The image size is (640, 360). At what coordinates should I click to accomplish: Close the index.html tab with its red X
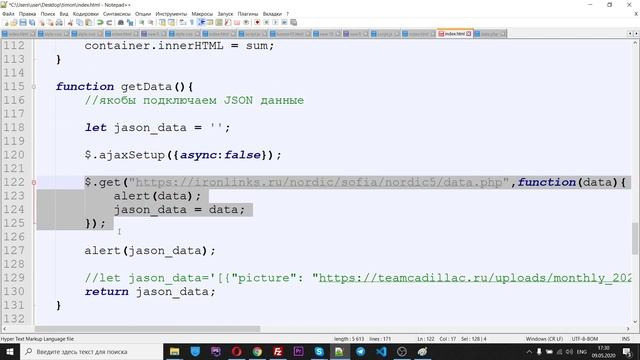click(469, 33)
